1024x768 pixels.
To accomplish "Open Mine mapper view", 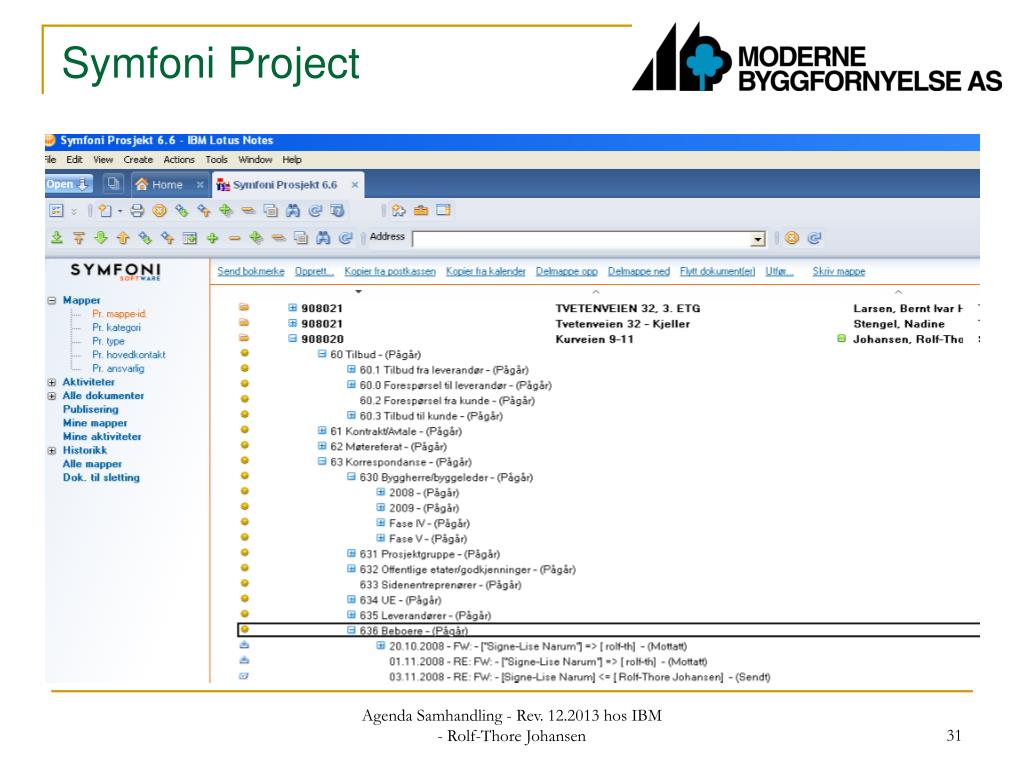I will click(95, 423).
